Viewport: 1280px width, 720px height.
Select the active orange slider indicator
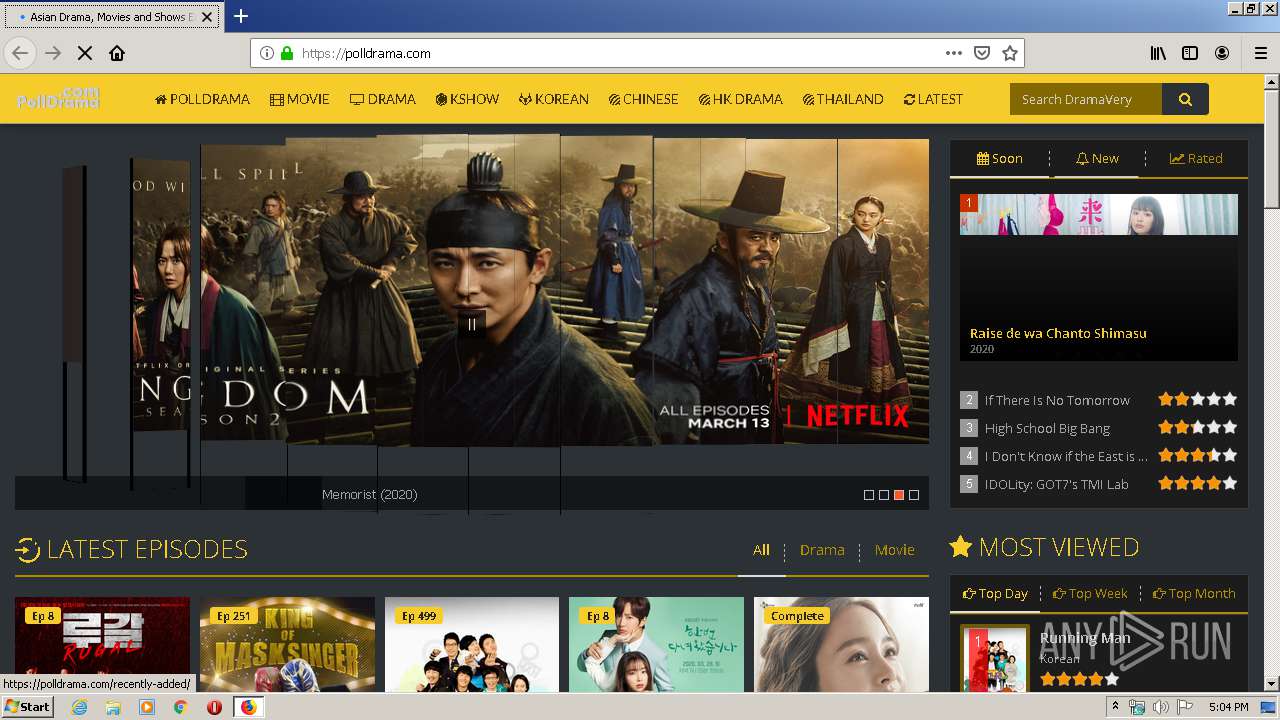[x=899, y=495]
